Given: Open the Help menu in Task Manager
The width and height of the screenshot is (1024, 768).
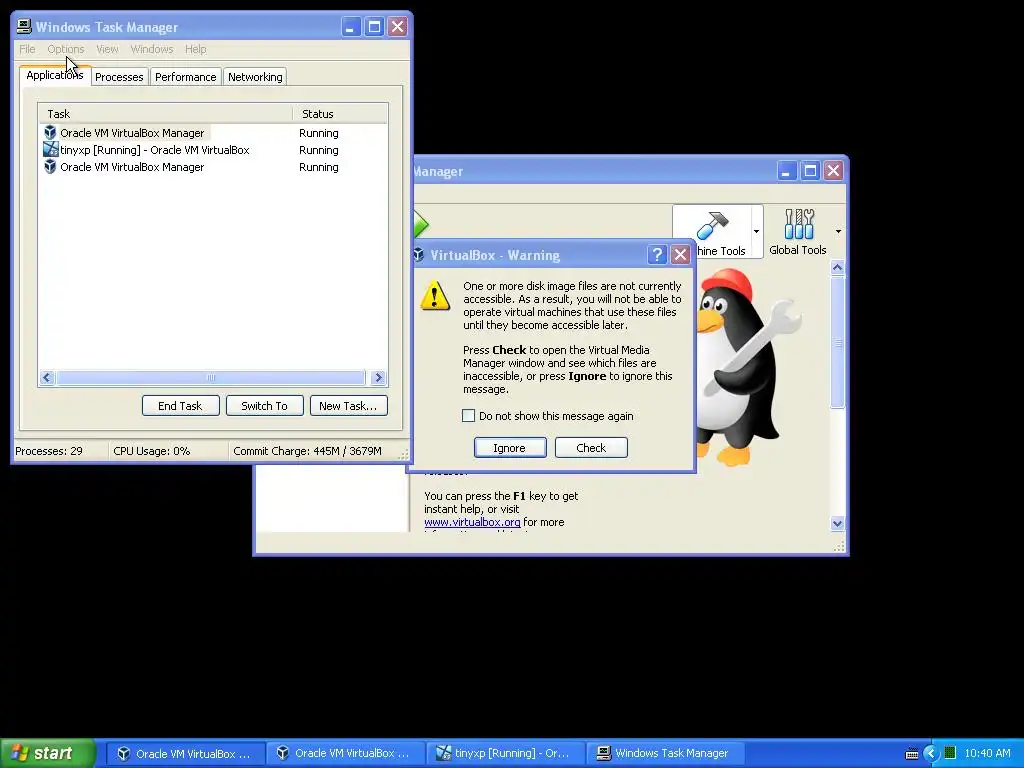Looking at the screenshot, I should (195, 49).
